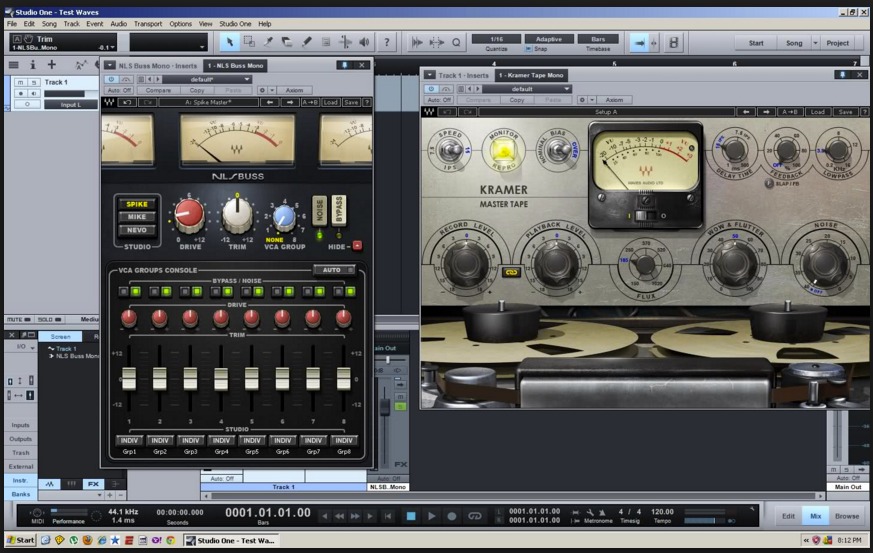873x553 pixels.
Task: Toggle Solo on Track 1
Action: click(x=33, y=82)
